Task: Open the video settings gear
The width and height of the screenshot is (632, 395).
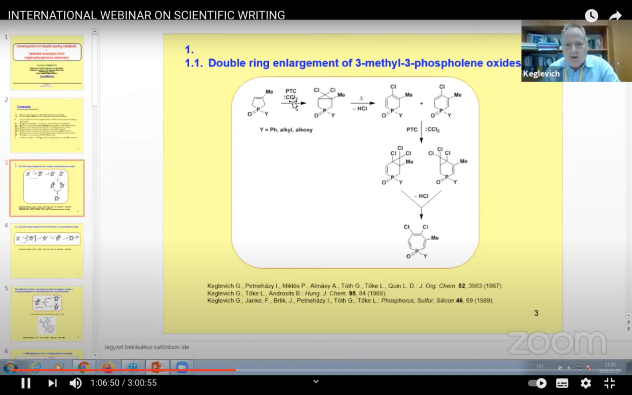Action: tap(586, 383)
